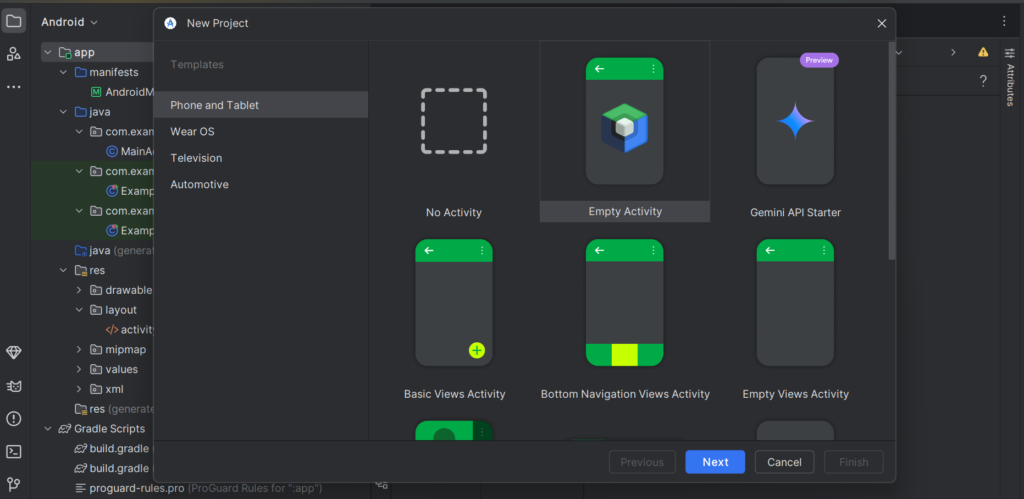Screen dimensions: 1024x499
Task: Click the right chevron in editor toolbar
Action: tap(953, 52)
